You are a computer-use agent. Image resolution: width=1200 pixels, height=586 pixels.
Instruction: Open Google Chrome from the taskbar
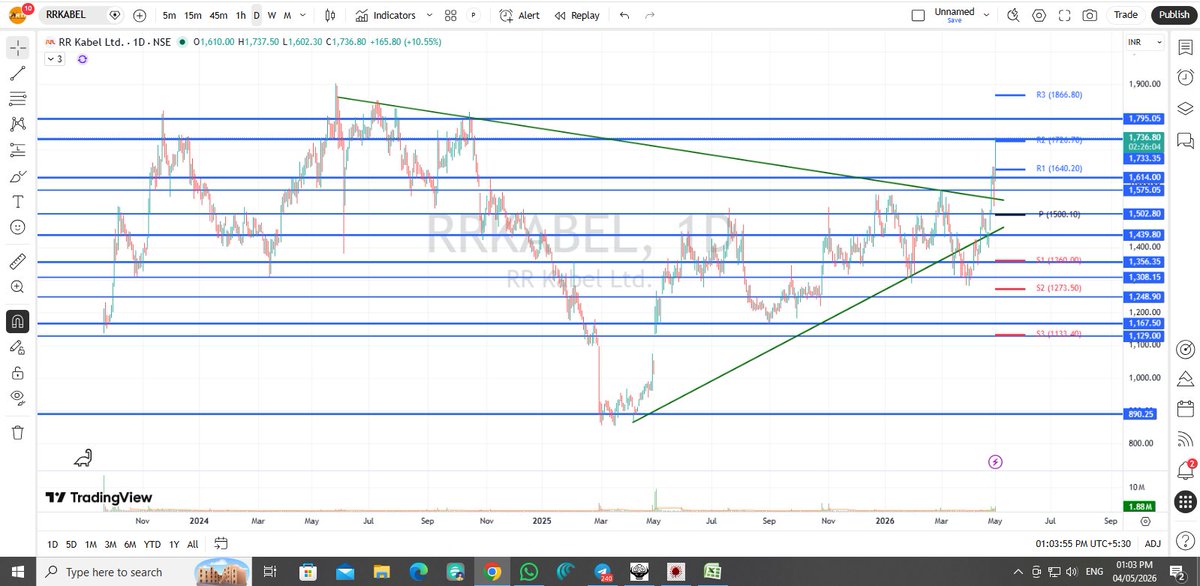click(x=491, y=572)
